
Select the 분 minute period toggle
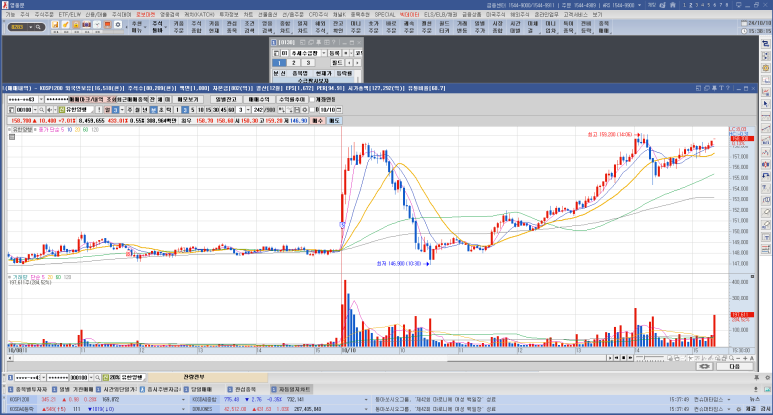click(x=153, y=110)
